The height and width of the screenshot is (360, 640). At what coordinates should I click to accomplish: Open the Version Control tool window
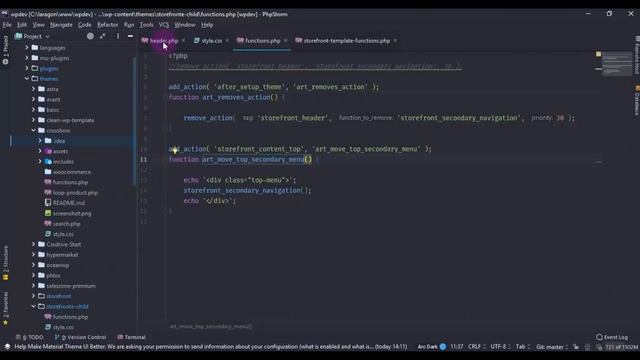point(80,337)
